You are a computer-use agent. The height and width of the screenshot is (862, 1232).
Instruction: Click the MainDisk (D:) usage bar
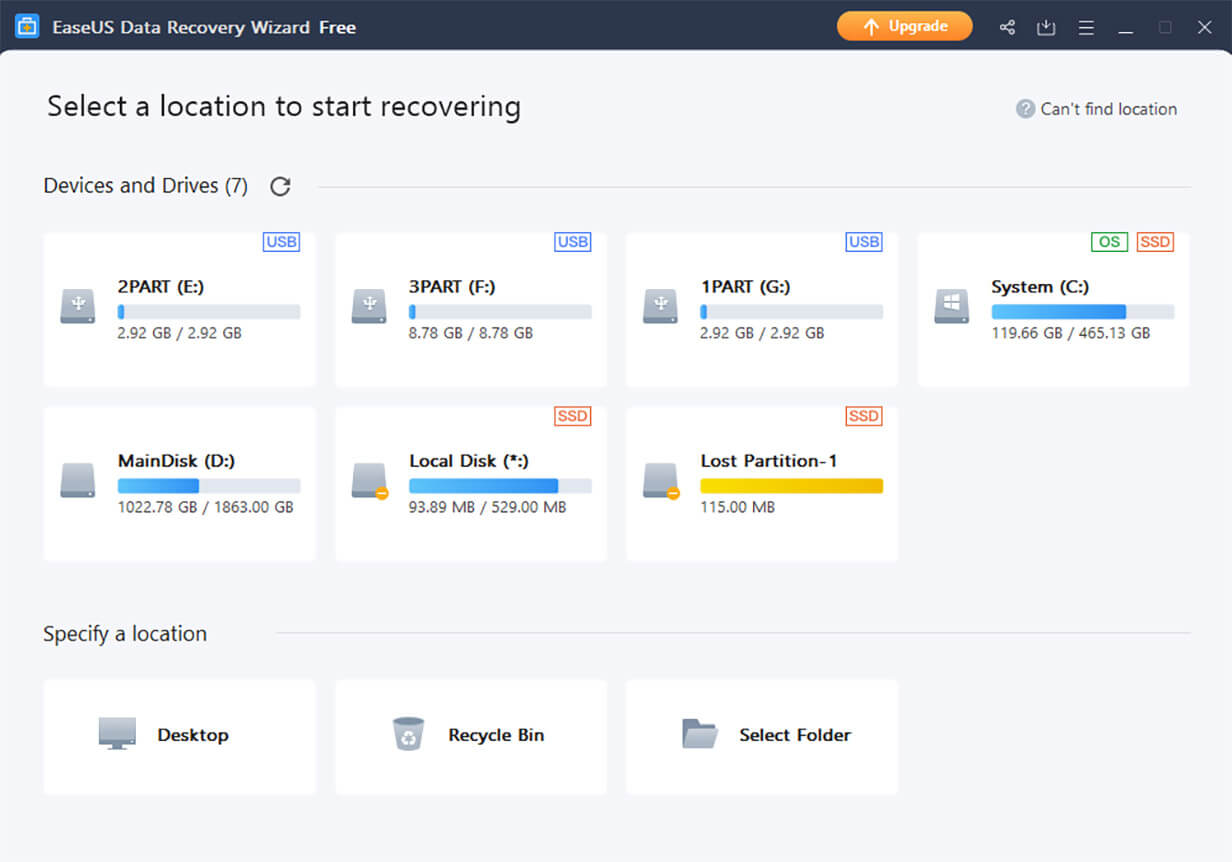click(x=209, y=486)
